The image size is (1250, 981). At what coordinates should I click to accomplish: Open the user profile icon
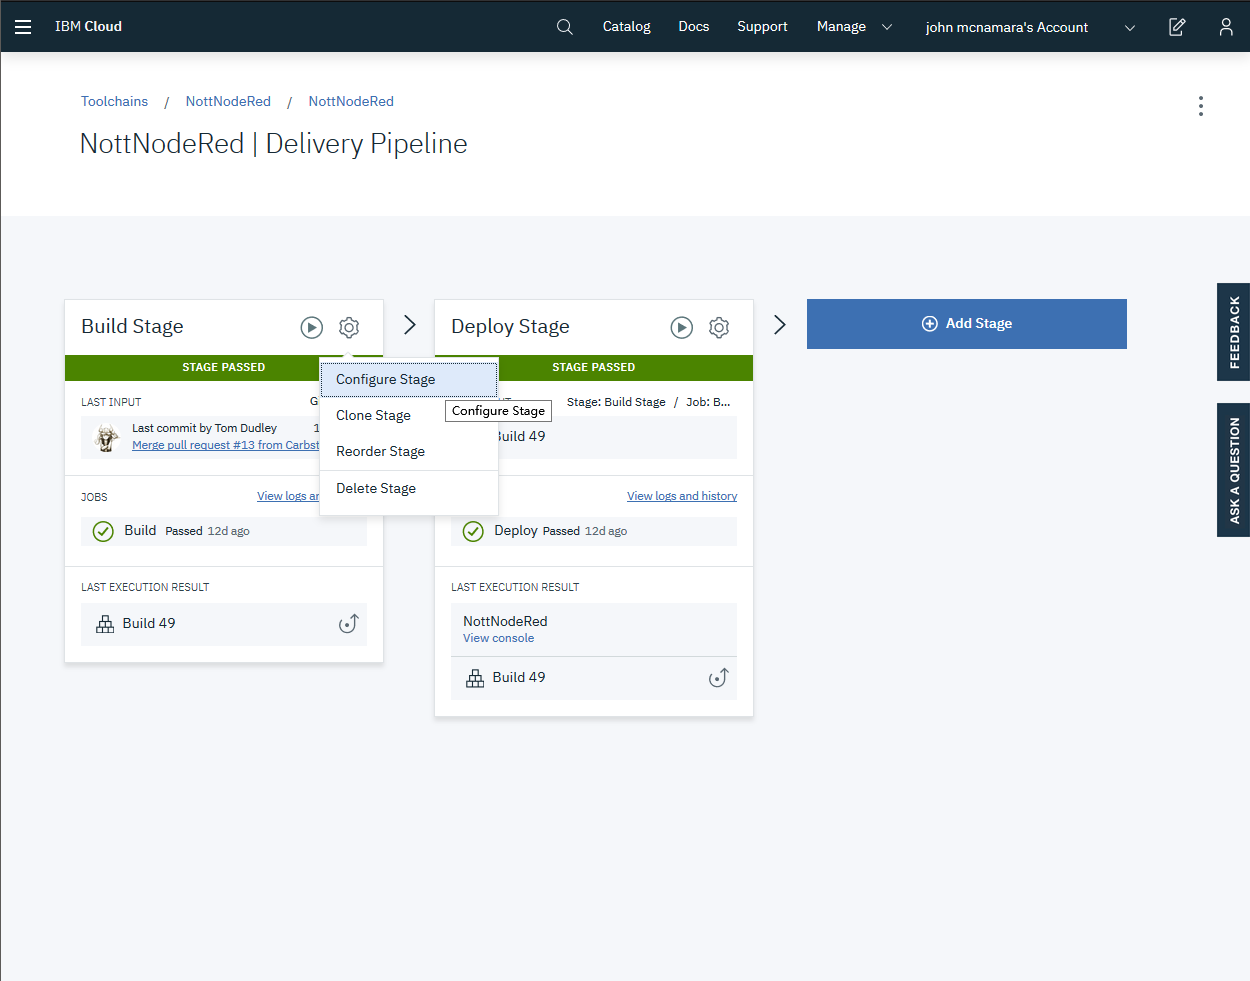tap(1225, 27)
